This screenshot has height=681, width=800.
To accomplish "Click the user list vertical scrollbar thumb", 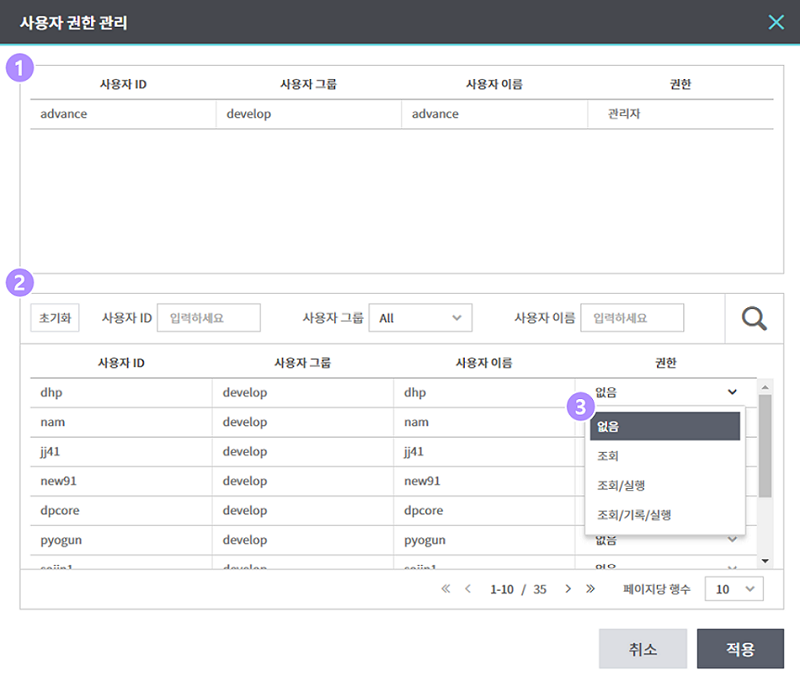I will coord(765,446).
